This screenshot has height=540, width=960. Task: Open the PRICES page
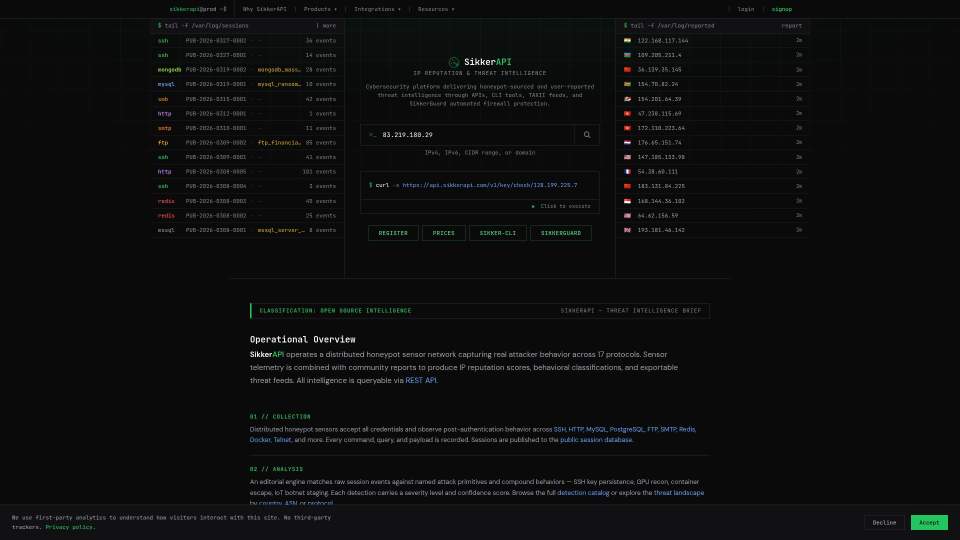(443, 233)
